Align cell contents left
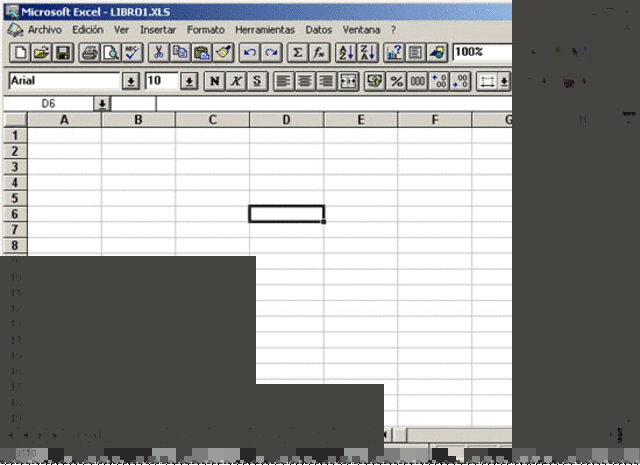Viewport: 640px width, 465px height. pyautogui.click(x=284, y=81)
